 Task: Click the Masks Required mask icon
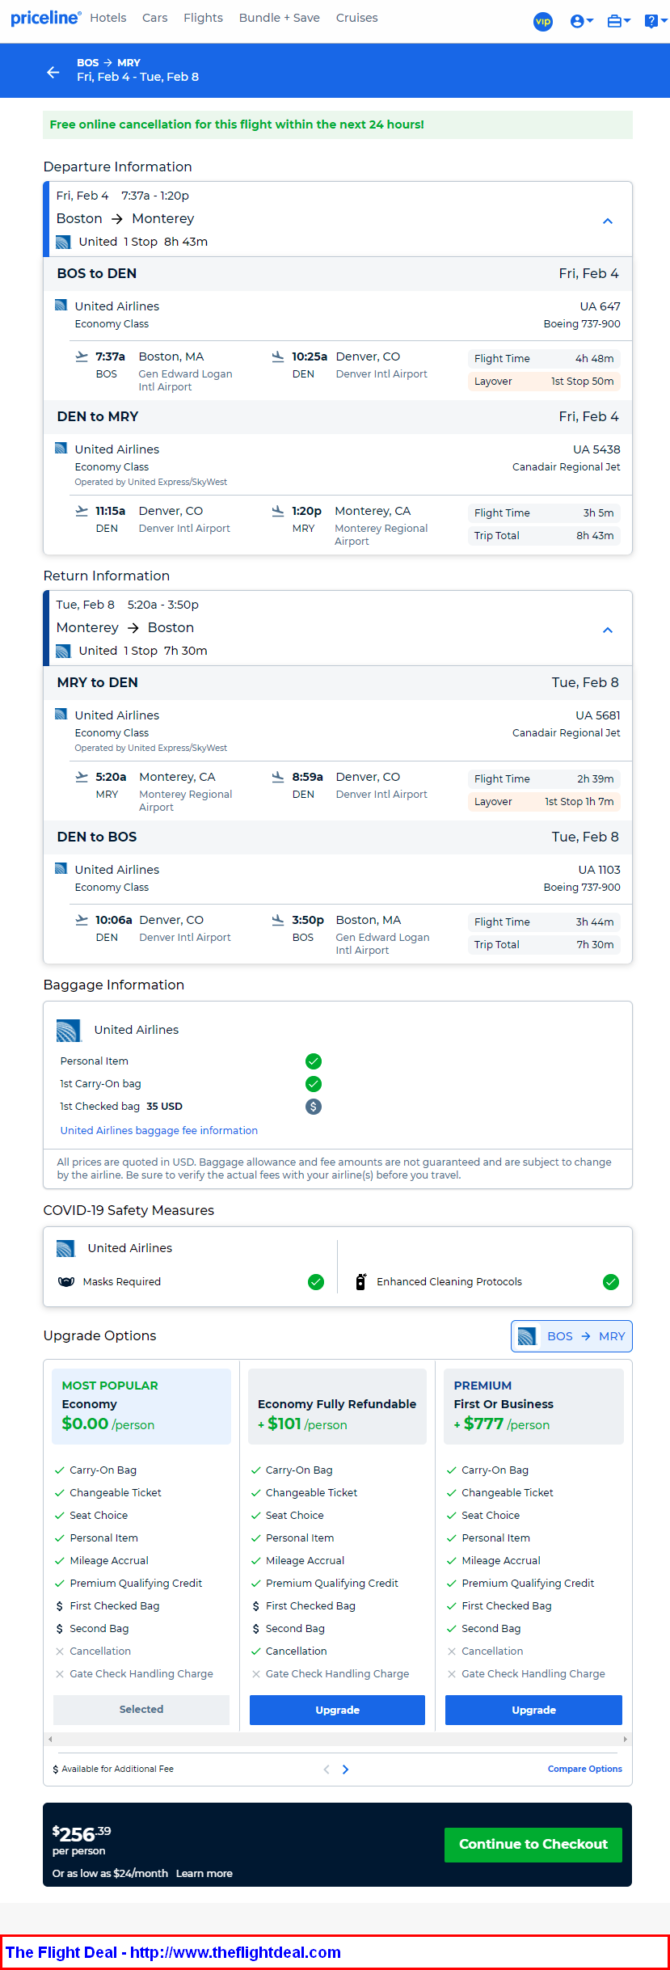[66, 1282]
